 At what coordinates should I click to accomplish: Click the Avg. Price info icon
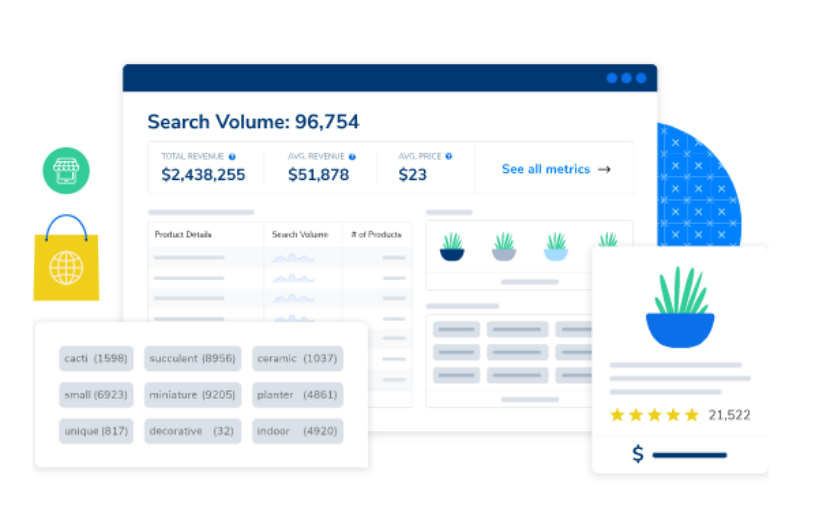pos(449,156)
